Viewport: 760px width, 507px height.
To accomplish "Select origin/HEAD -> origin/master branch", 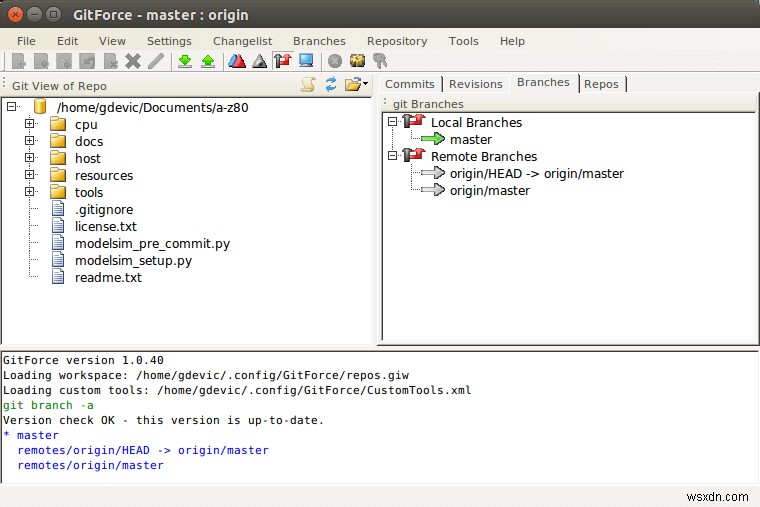I will tap(537, 174).
